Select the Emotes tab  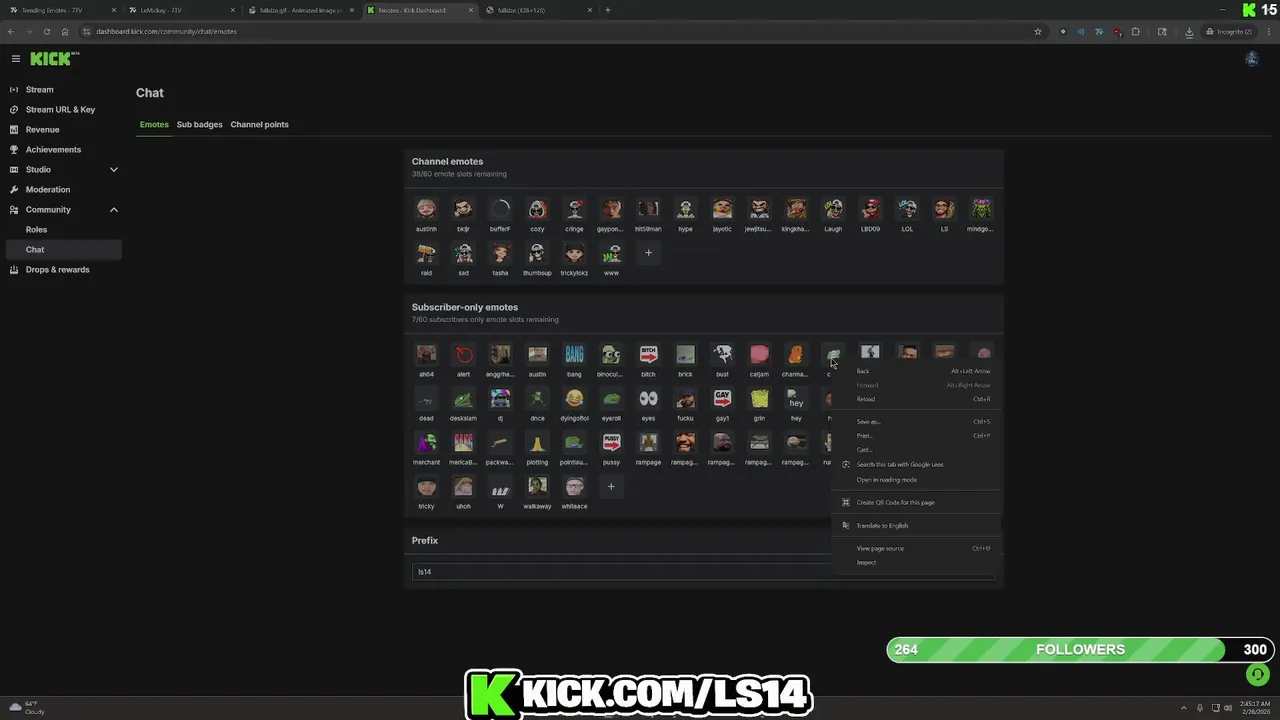pyautogui.click(x=154, y=125)
